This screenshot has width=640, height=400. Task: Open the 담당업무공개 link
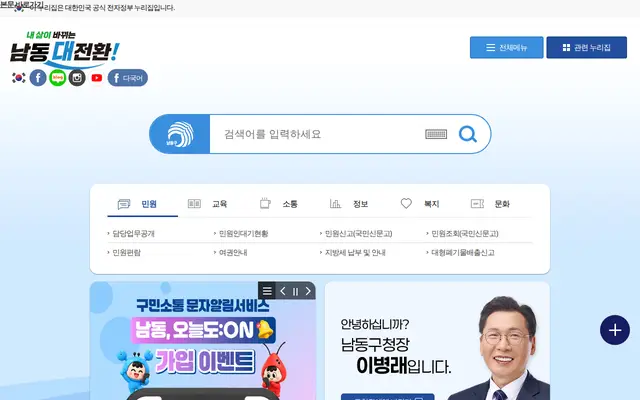coord(131,233)
